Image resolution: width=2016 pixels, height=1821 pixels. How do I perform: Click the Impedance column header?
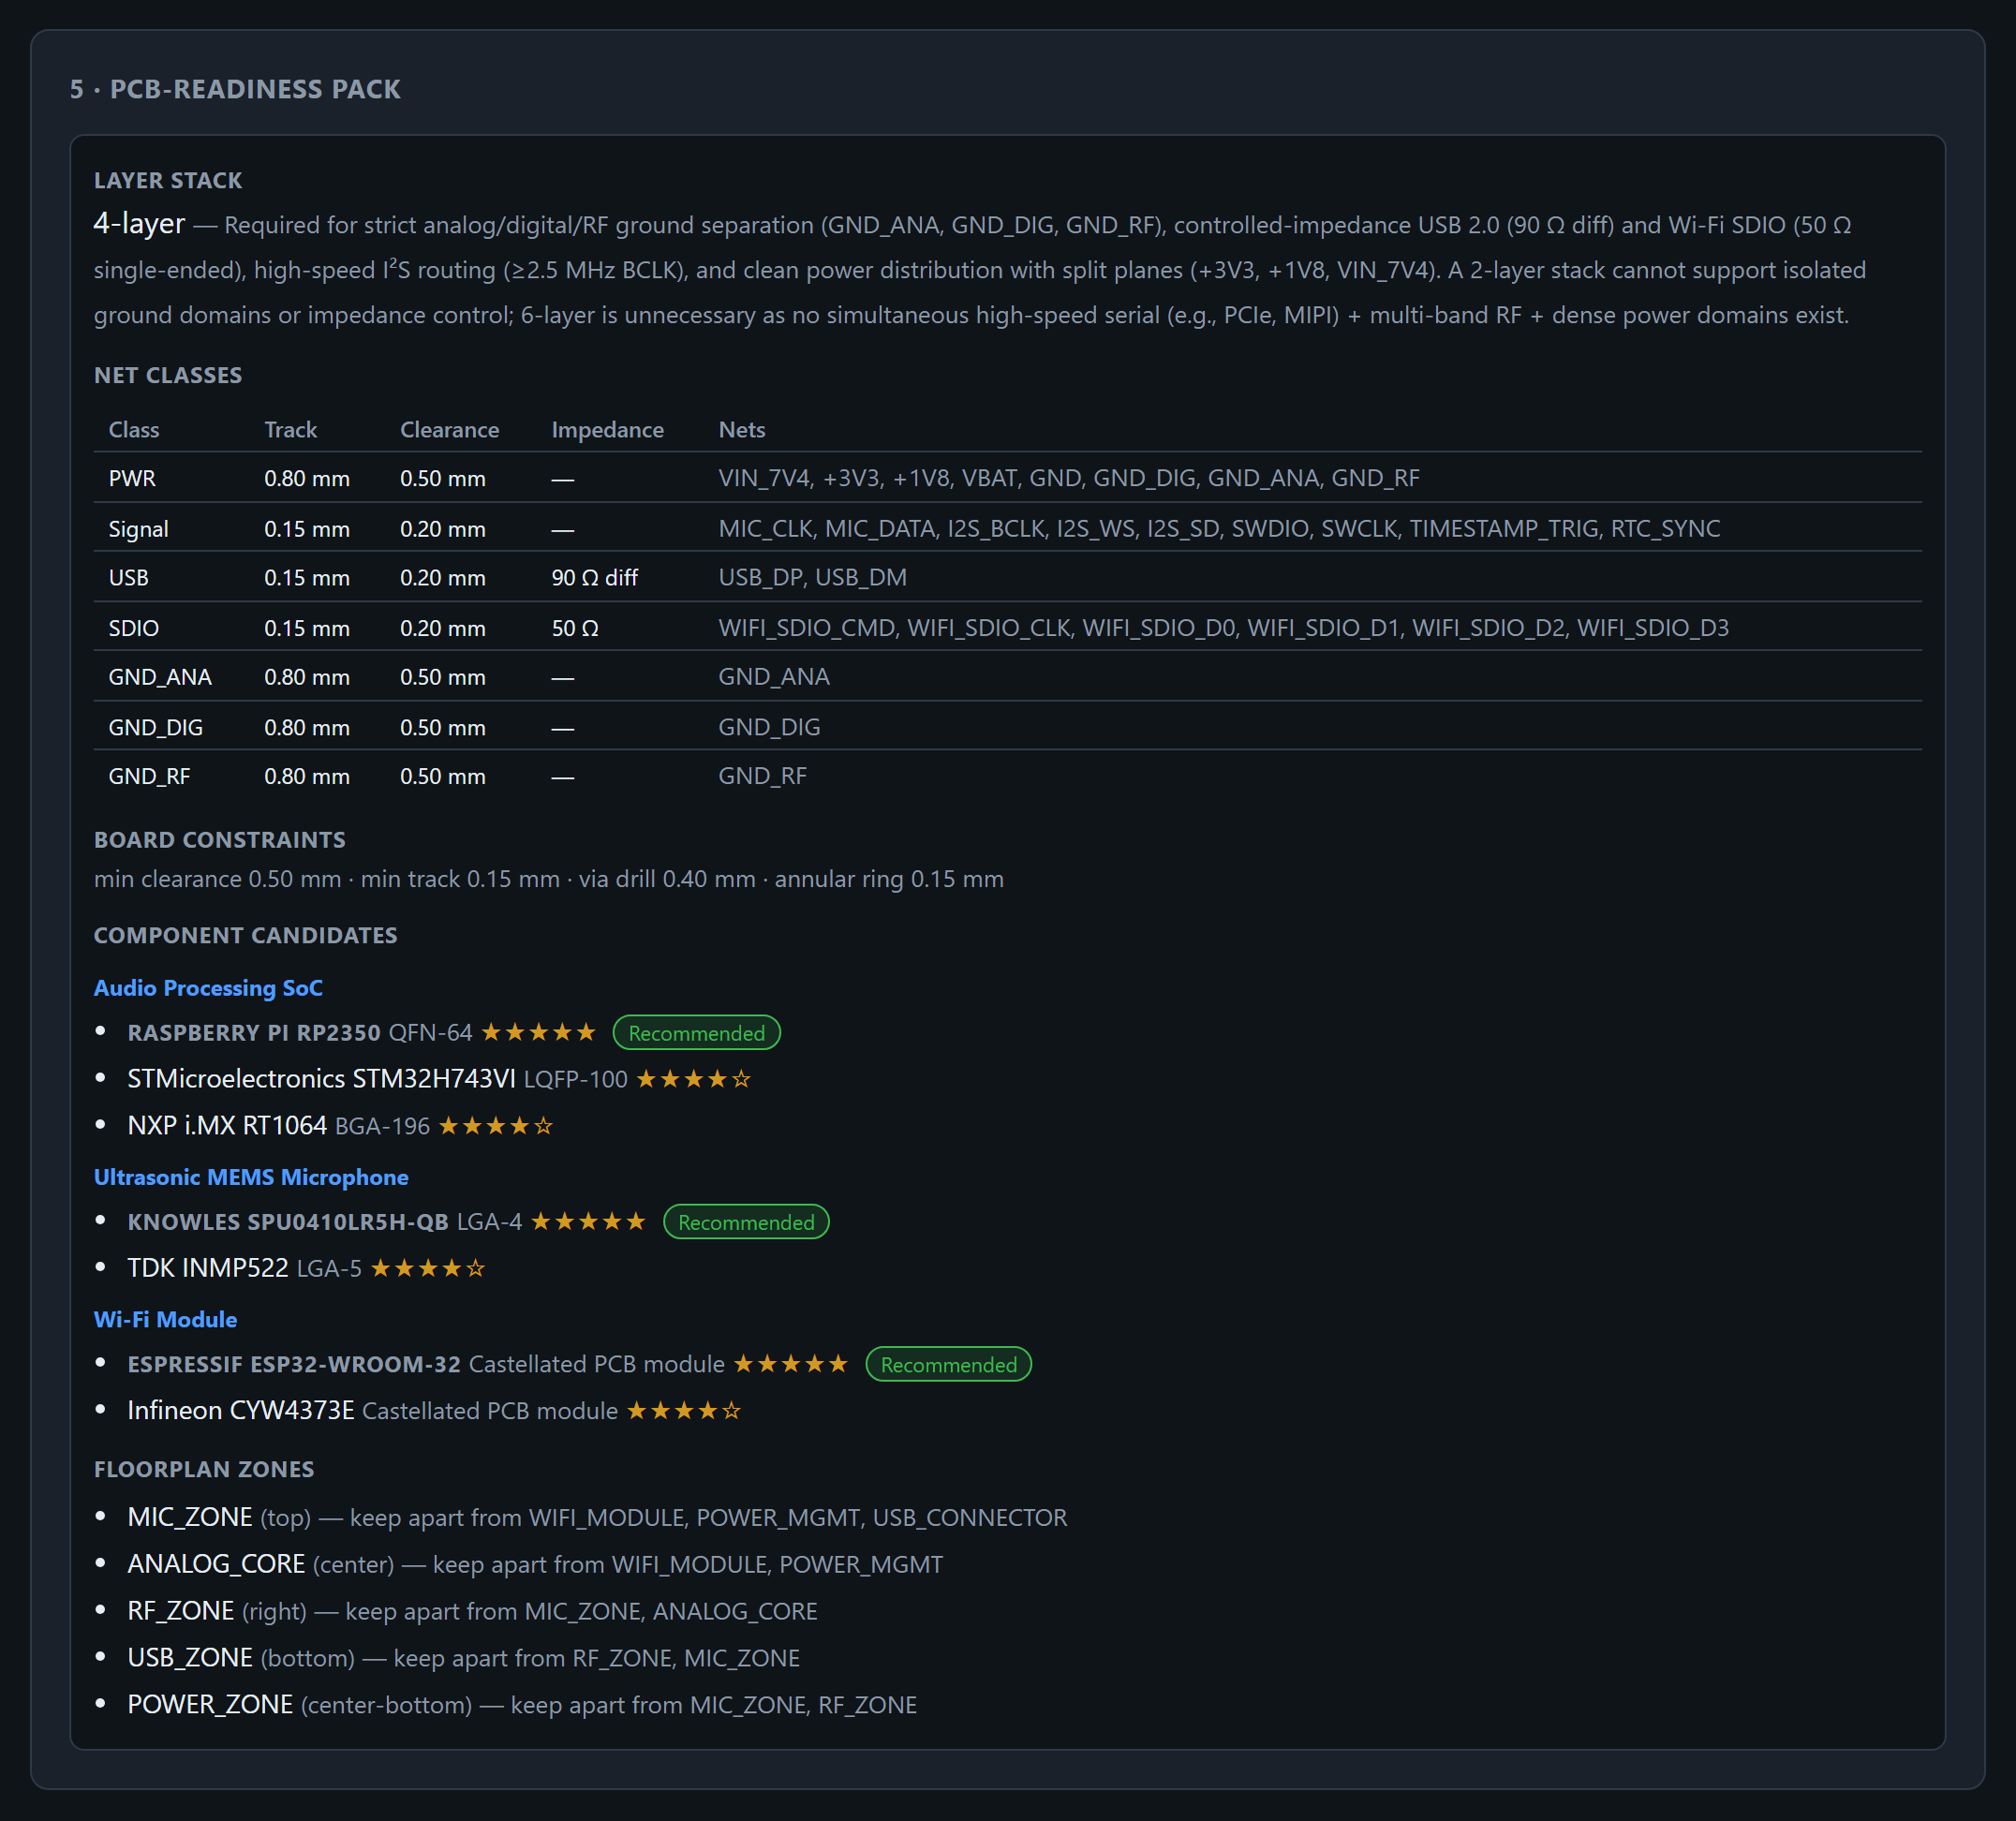coord(607,429)
